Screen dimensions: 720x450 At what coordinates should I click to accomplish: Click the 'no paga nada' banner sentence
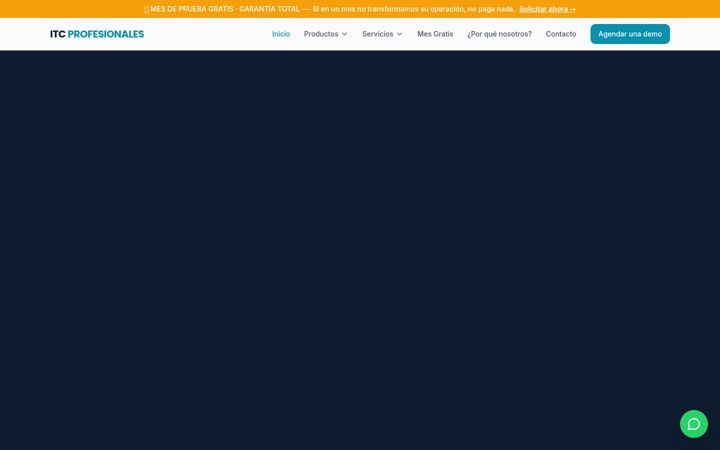pos(413,9)
